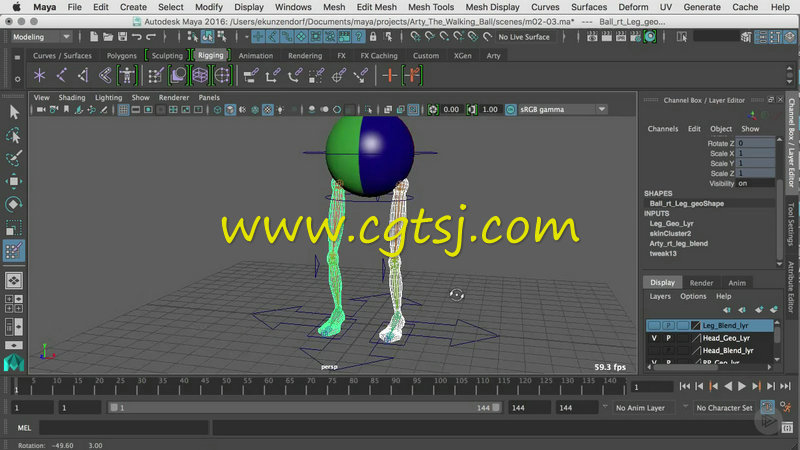Viewport: 800px width, 450px height.
Task: Open the Channels menu in Channel Box
Action: [x=663, y=129]
